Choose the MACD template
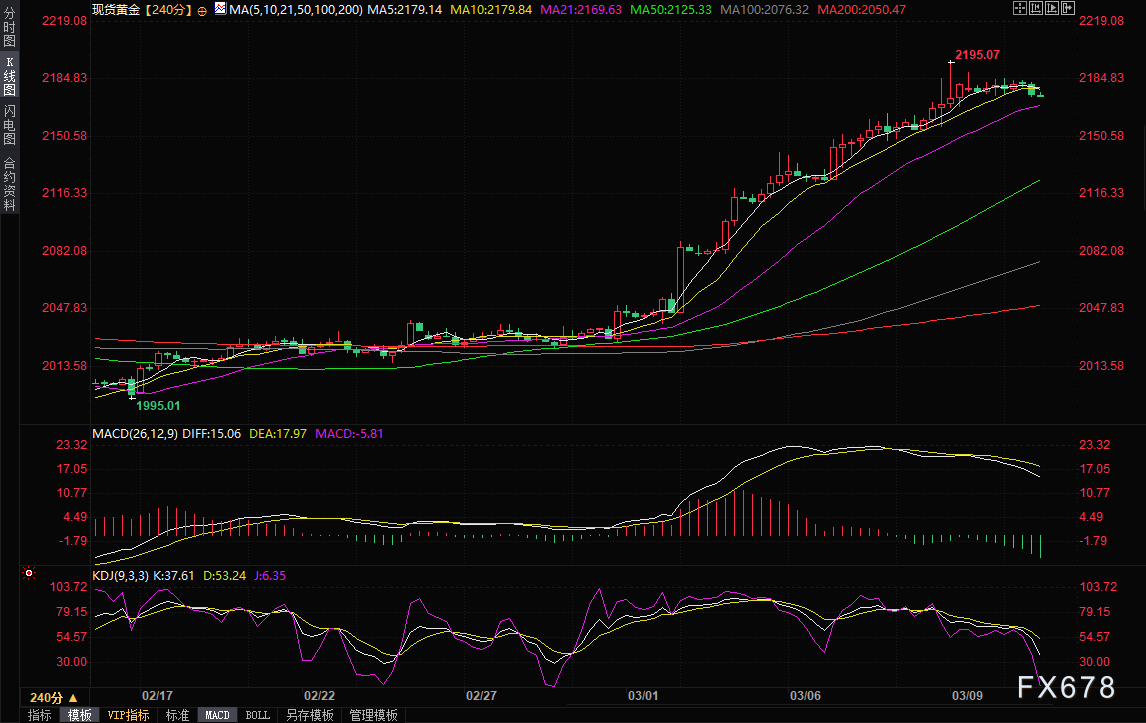 point(217,715)
